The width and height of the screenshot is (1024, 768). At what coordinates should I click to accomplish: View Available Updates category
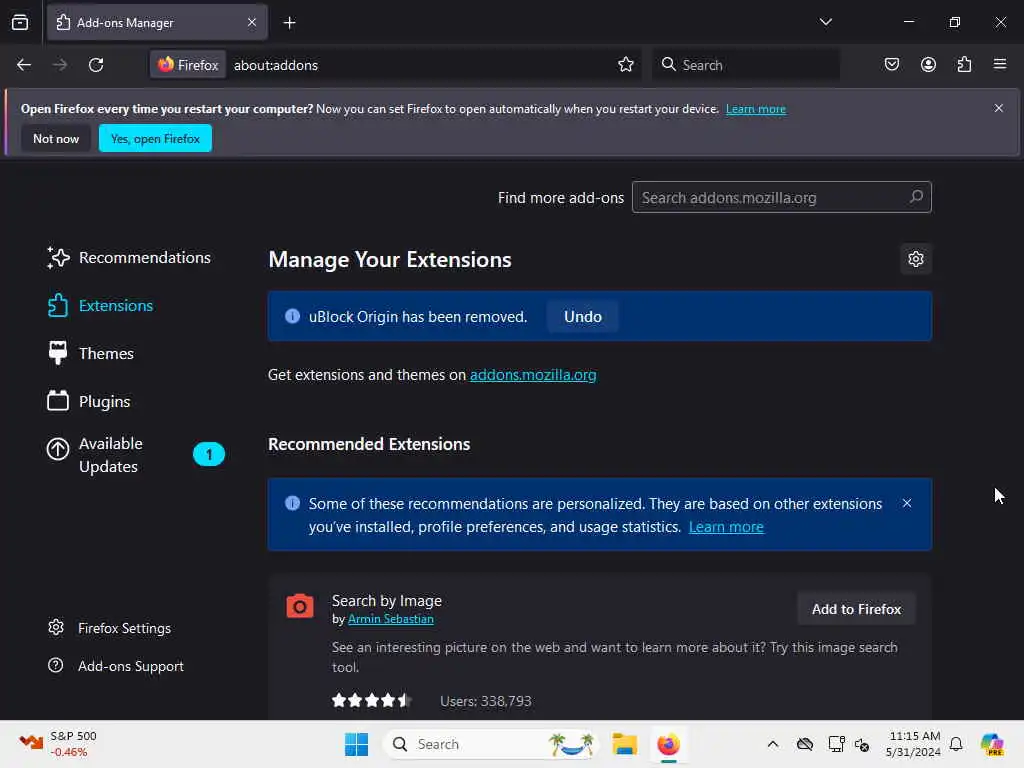[135, 455]
